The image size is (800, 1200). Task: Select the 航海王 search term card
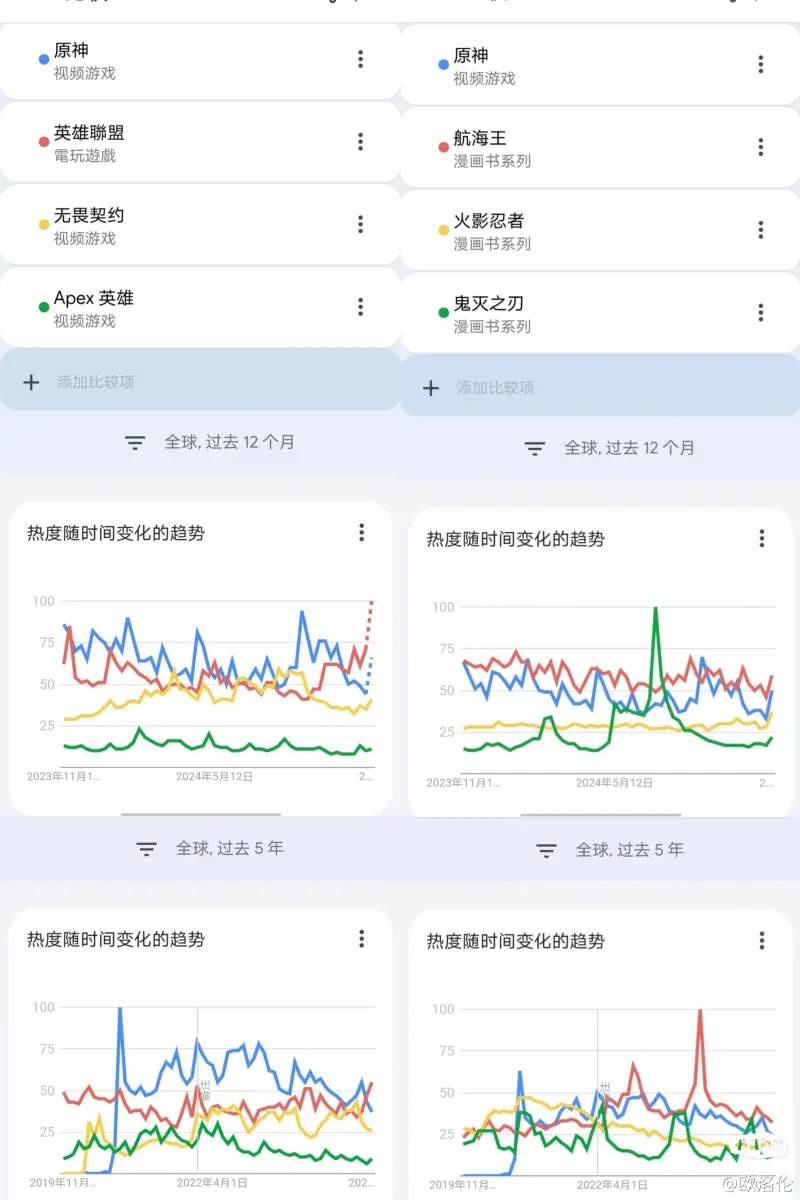tap(600, 148)
